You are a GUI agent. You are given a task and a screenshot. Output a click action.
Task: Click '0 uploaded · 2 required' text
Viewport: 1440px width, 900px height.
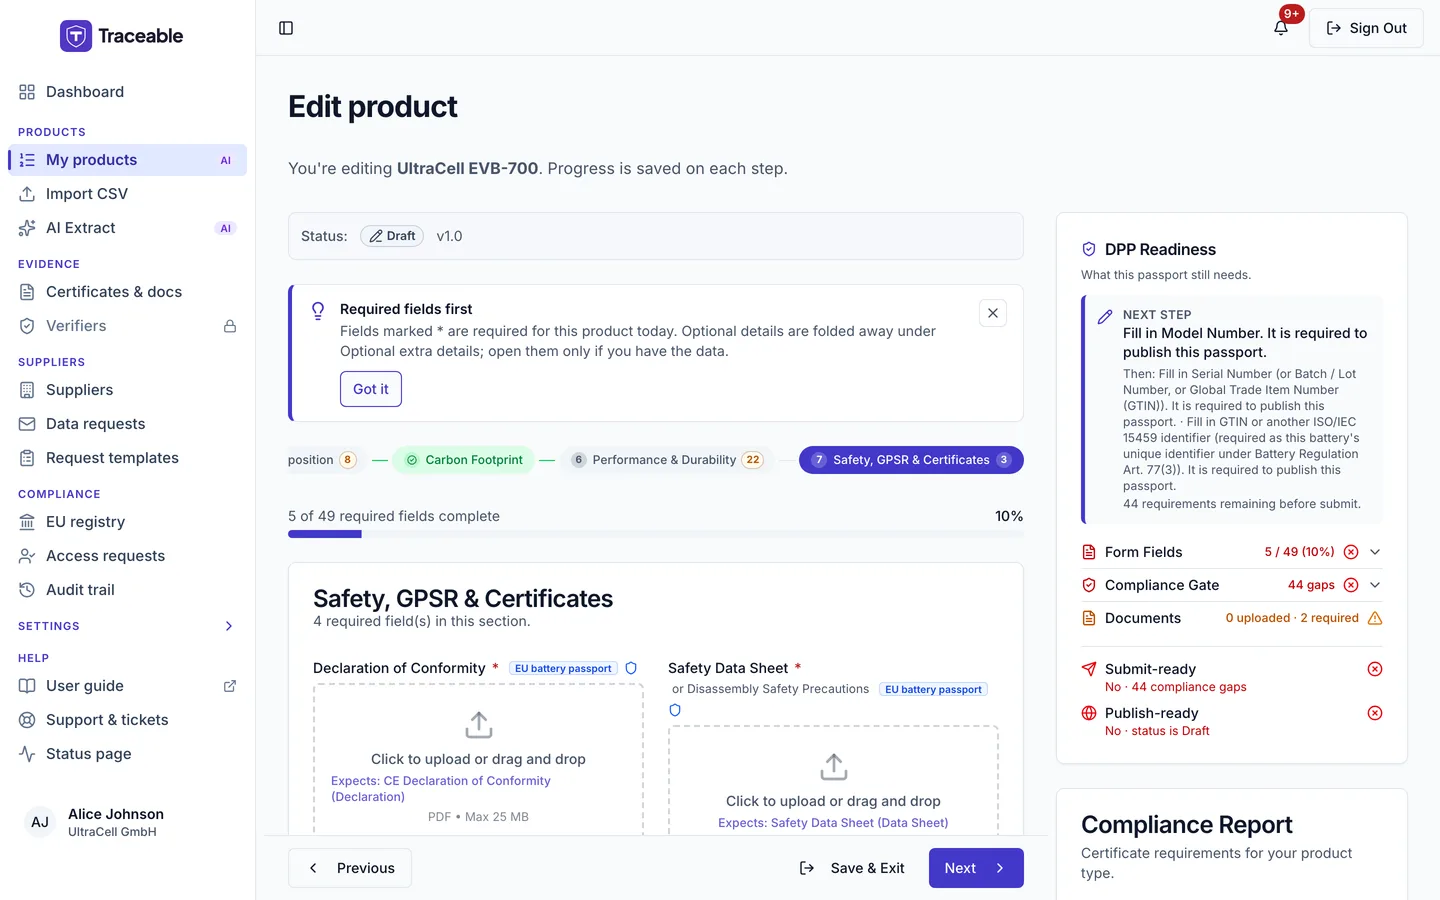pyautogui.click(x=1292, y=618)
